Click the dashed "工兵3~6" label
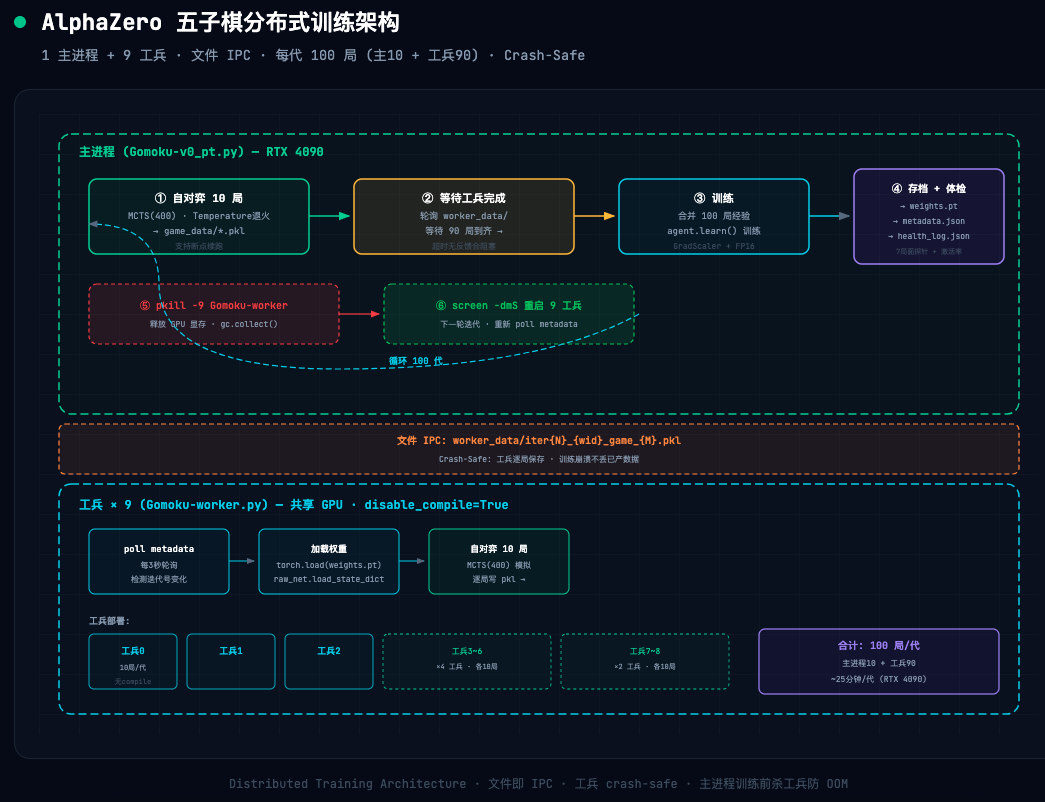Image resolution: width=1045 pixels, height=802 pixels. click(x=467, y=651)
